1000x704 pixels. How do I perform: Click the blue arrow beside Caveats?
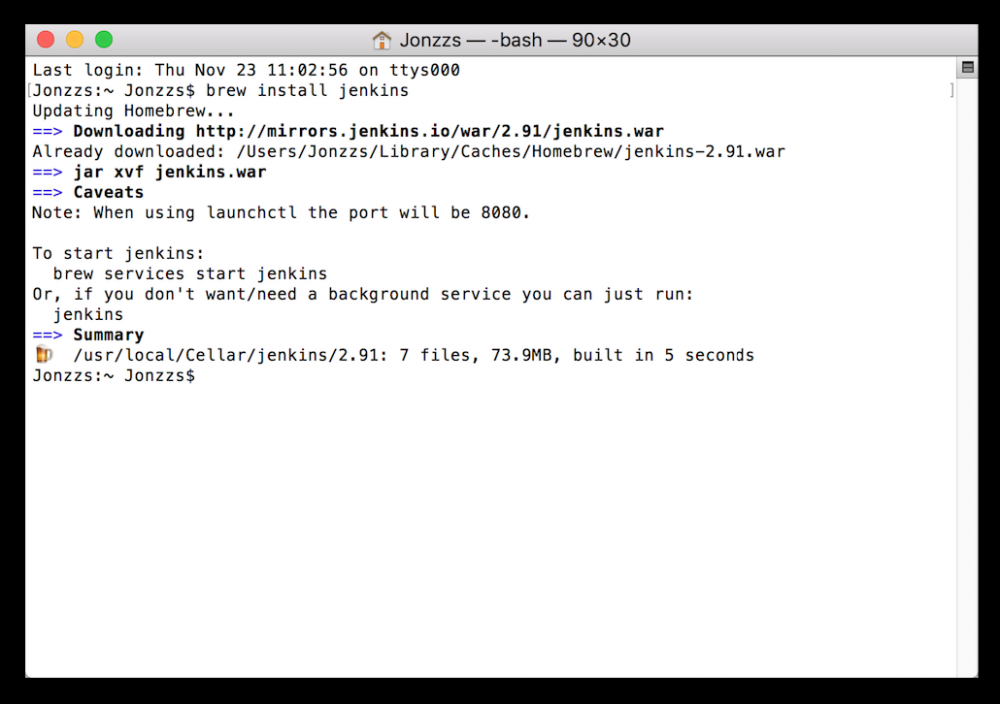point(47,192)
